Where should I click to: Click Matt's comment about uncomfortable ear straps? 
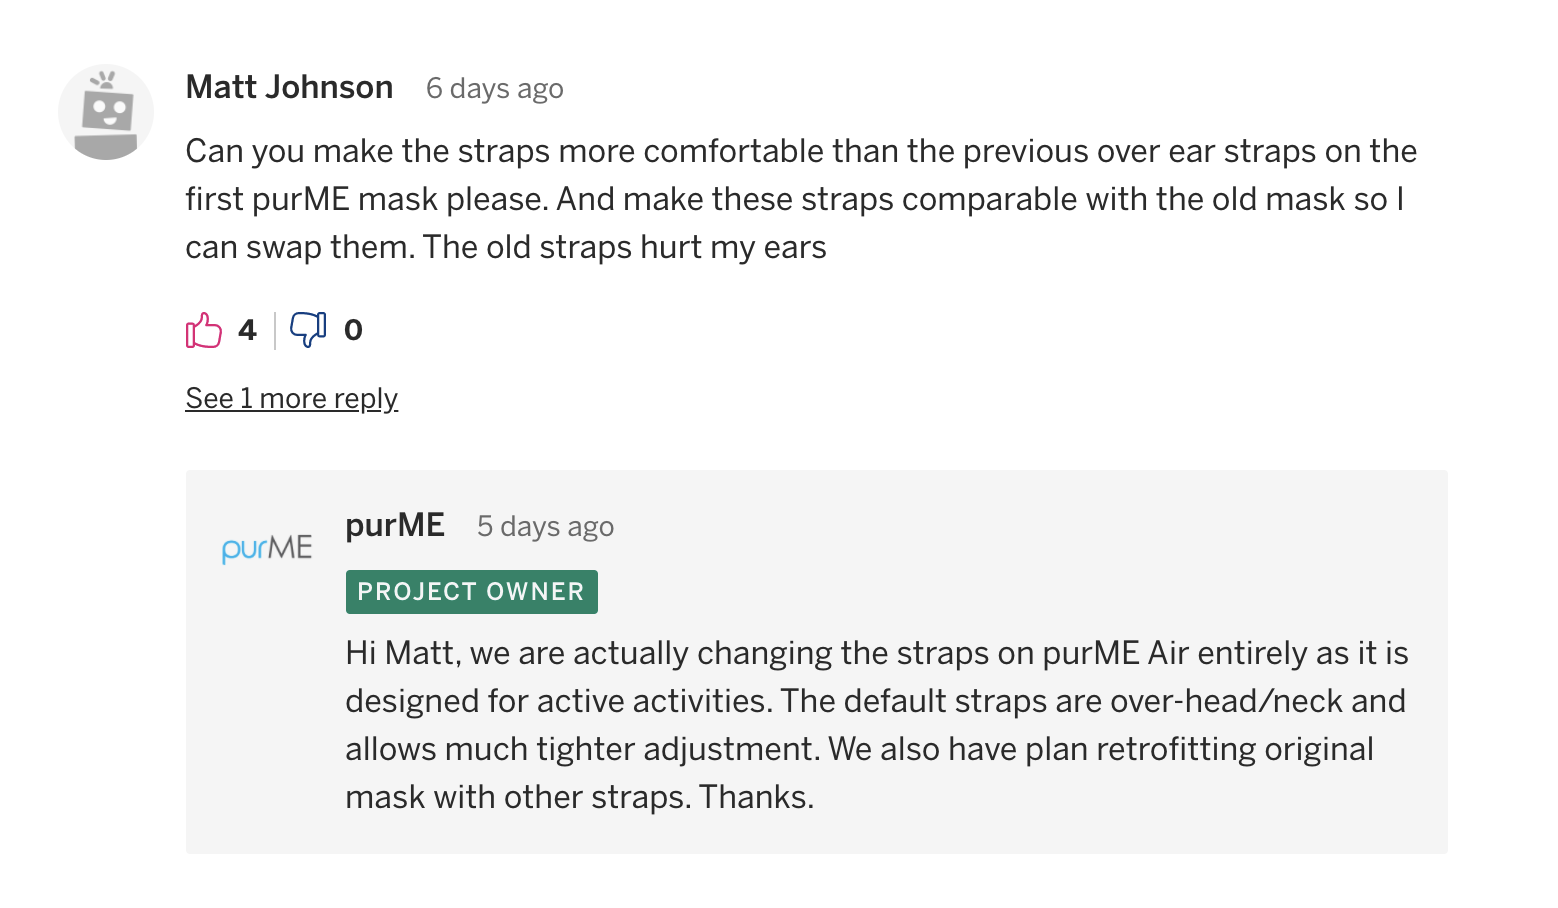click(801, 199)
